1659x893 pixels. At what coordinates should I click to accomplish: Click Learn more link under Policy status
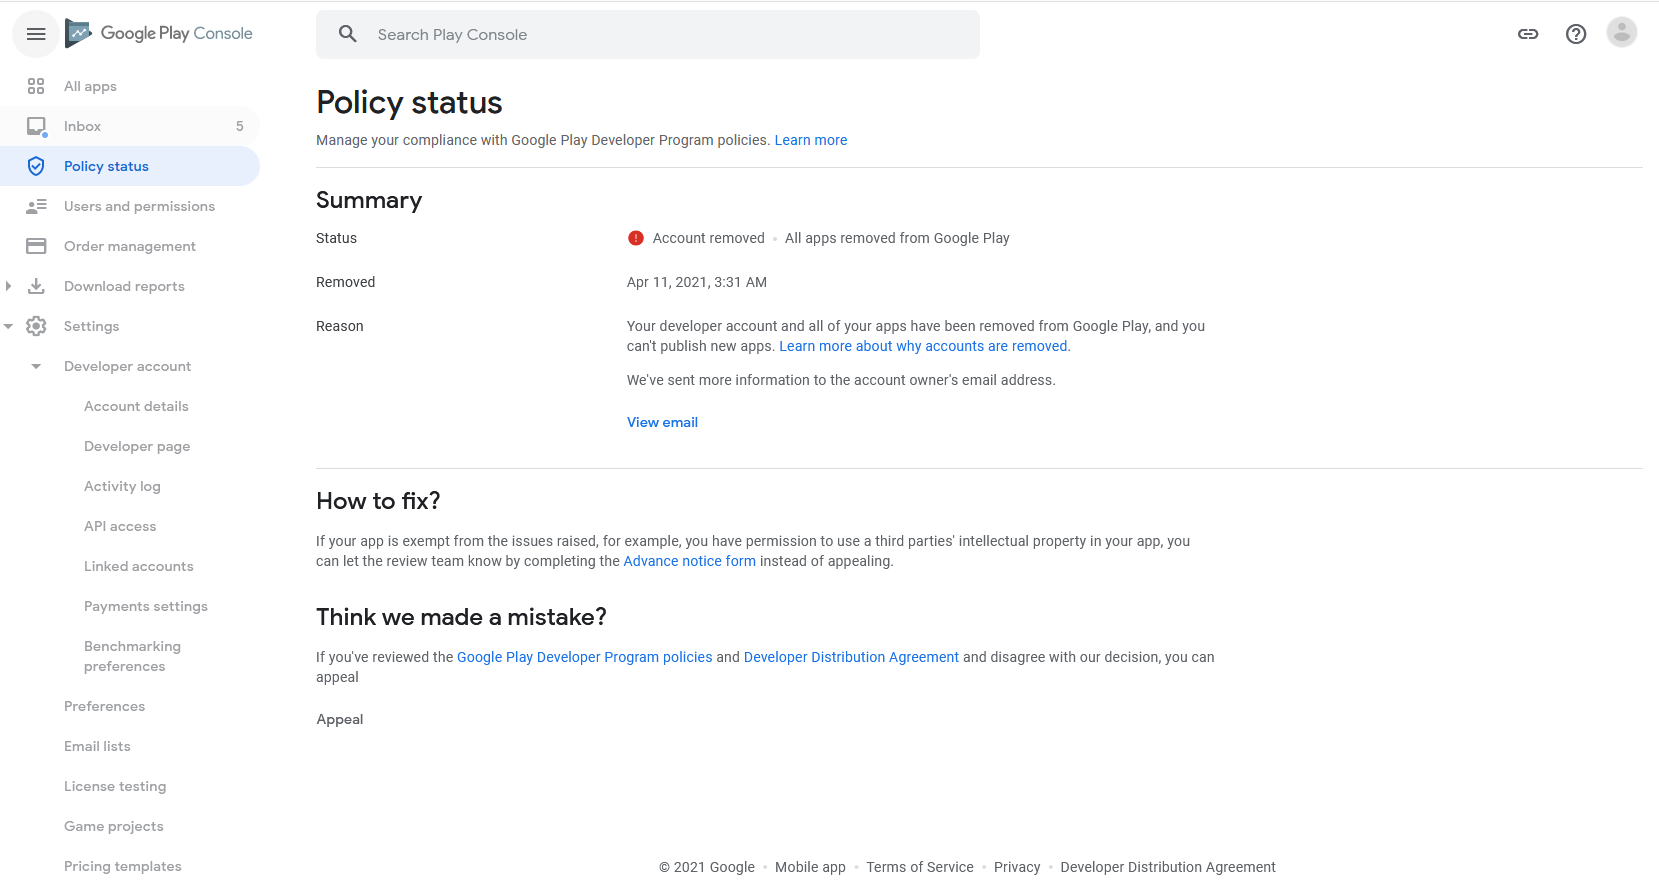pyautogui.click(x=811, y=140)
